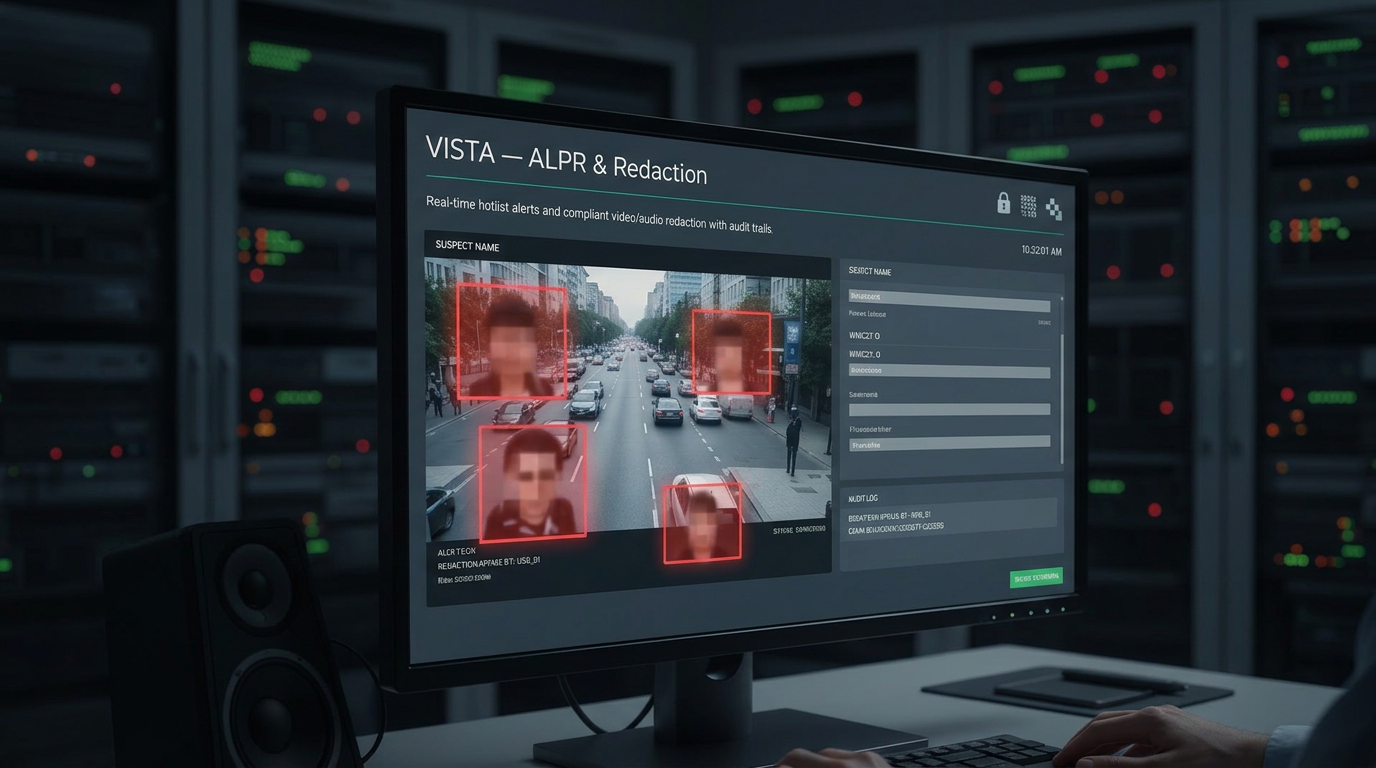Click the first Suspect Name input field

click(949, 296)
